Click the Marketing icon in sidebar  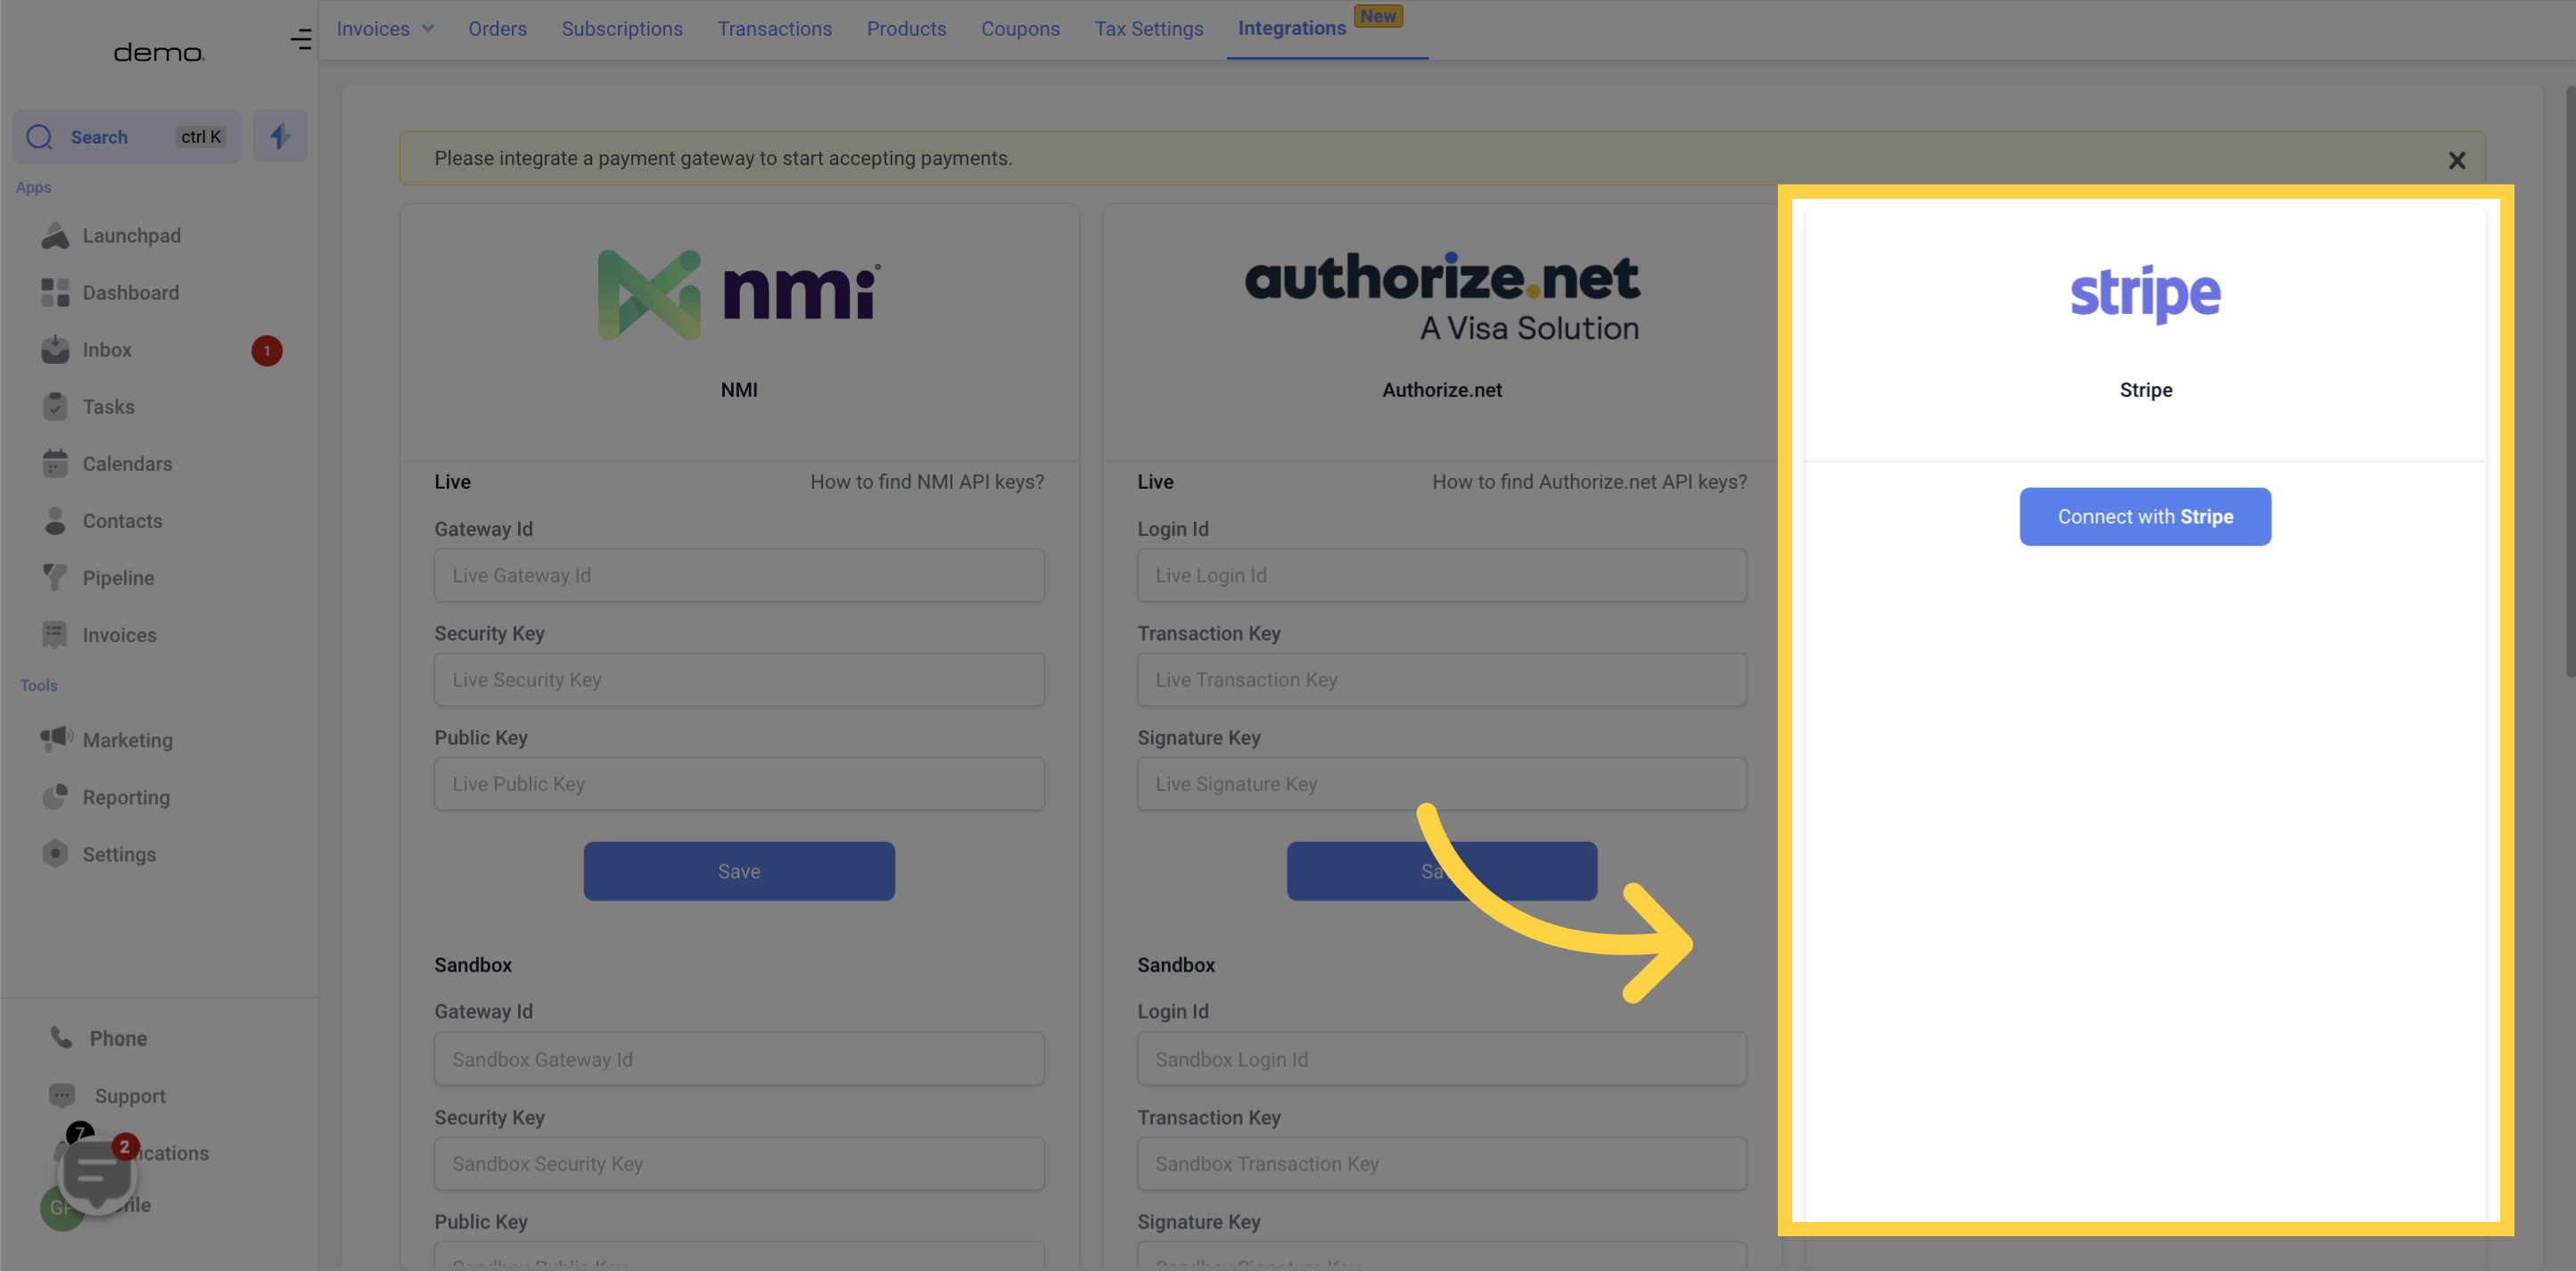[x=56, y=739]
